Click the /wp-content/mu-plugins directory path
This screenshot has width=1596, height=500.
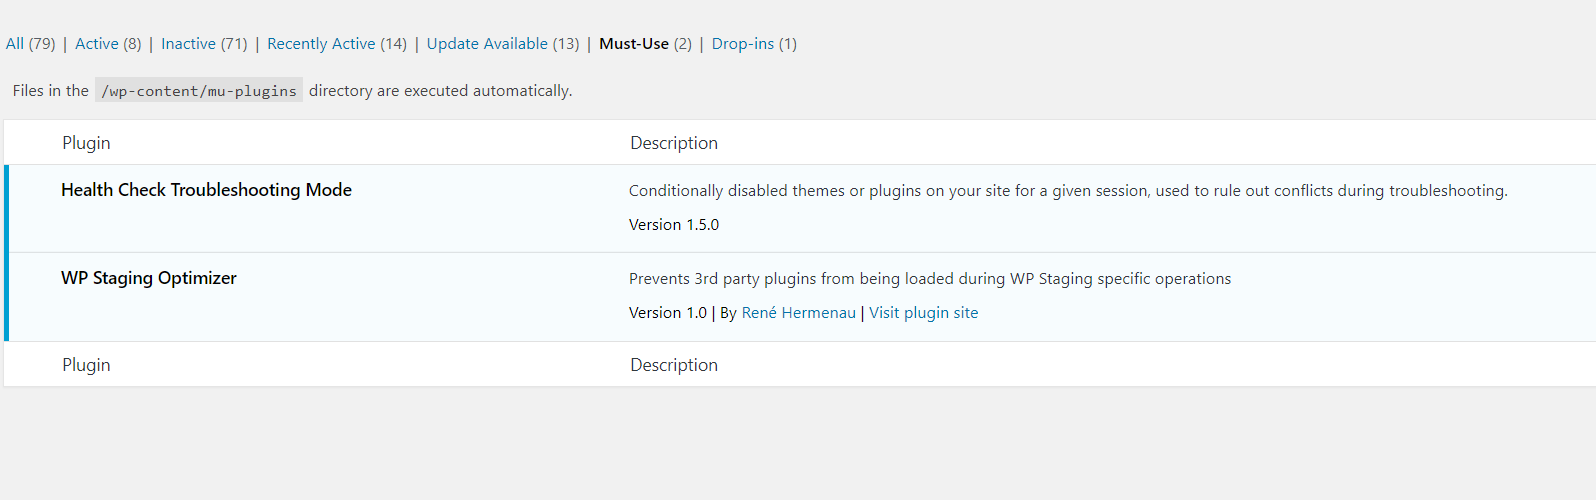coord(199,91)
